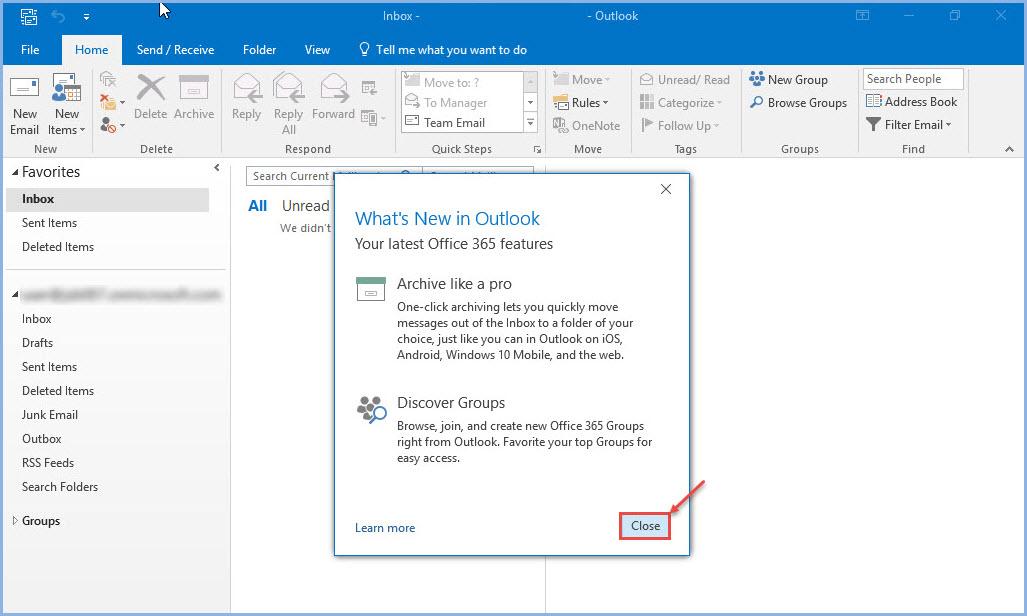Click the Close button in dialog
This screenshot has height=616, width=1027.
645,526
